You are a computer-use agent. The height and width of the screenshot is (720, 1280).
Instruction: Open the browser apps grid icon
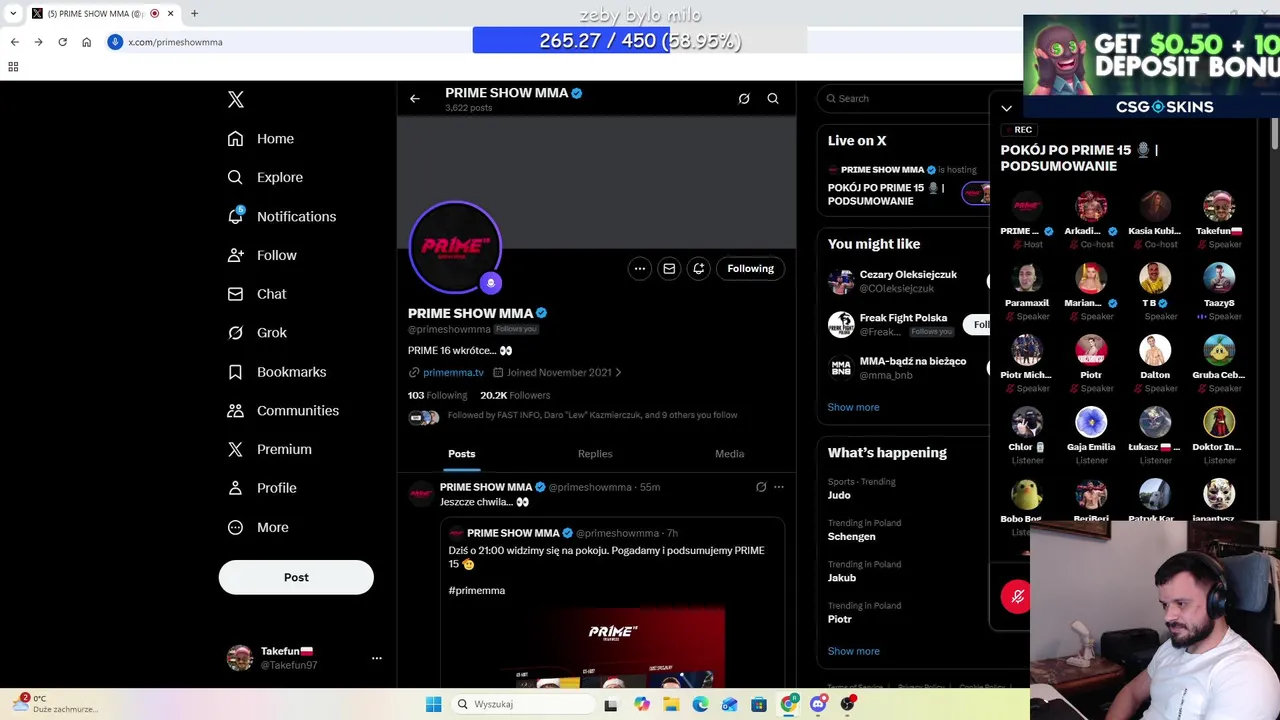(x=13, y=67)
